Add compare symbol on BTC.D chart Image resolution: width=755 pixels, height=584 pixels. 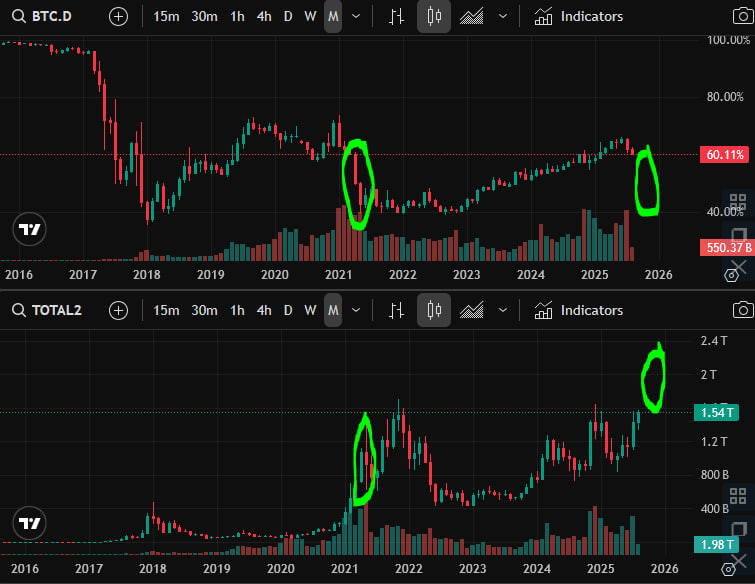tap(118, 17)
